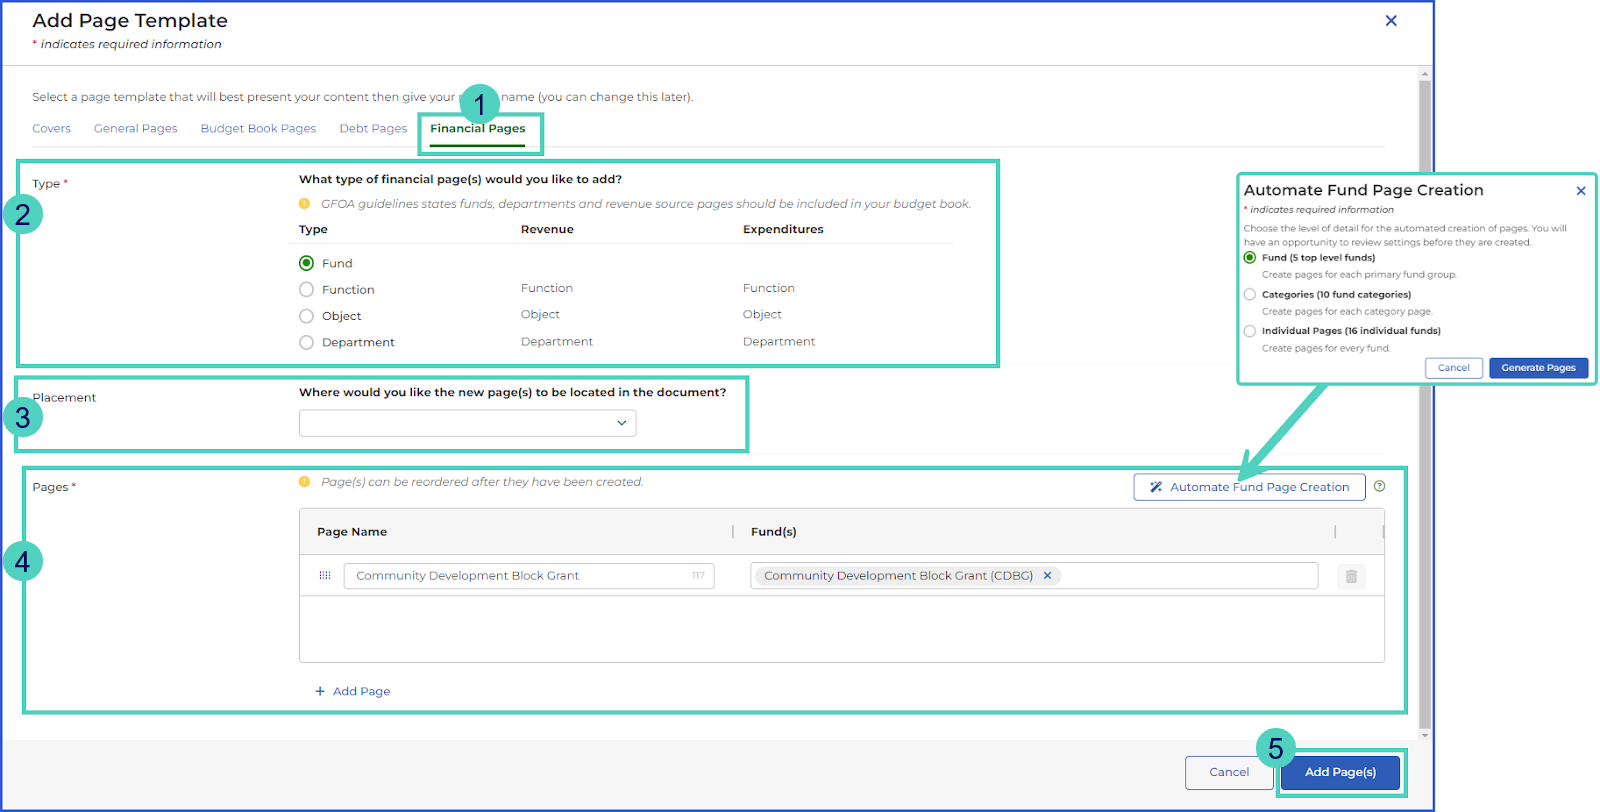Viewport: 1600px width, 812px height.
Task: Select the Fund type radio button
Action: click(306, 263)
